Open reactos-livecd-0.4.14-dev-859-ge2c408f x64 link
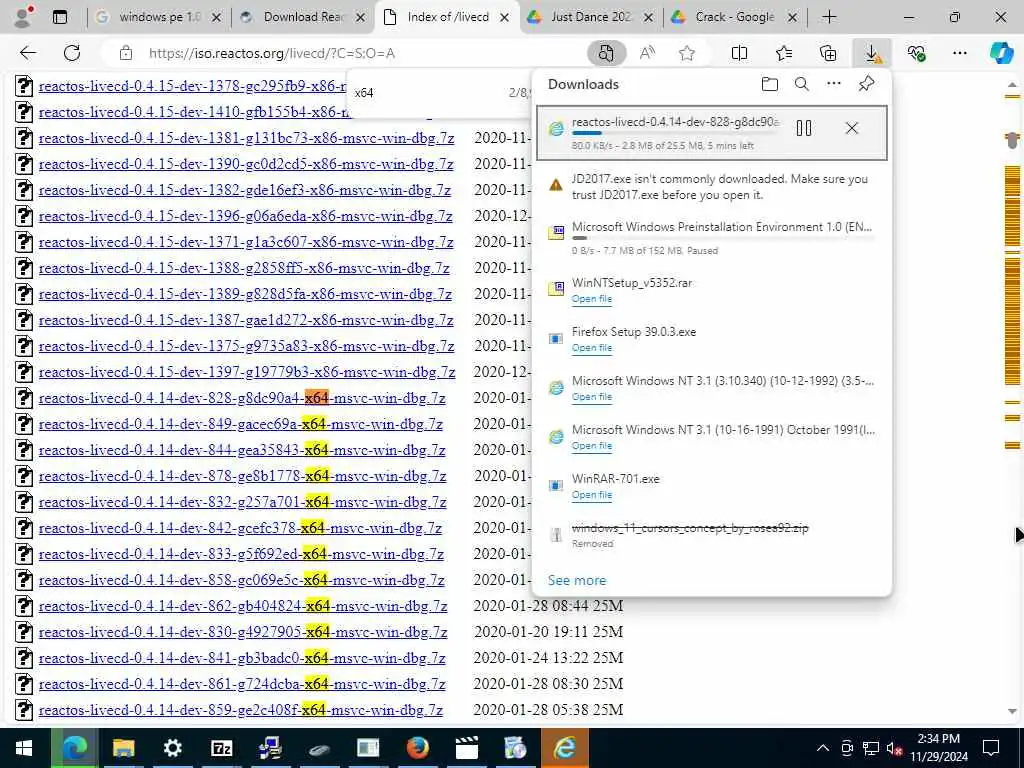 point(240,710)
